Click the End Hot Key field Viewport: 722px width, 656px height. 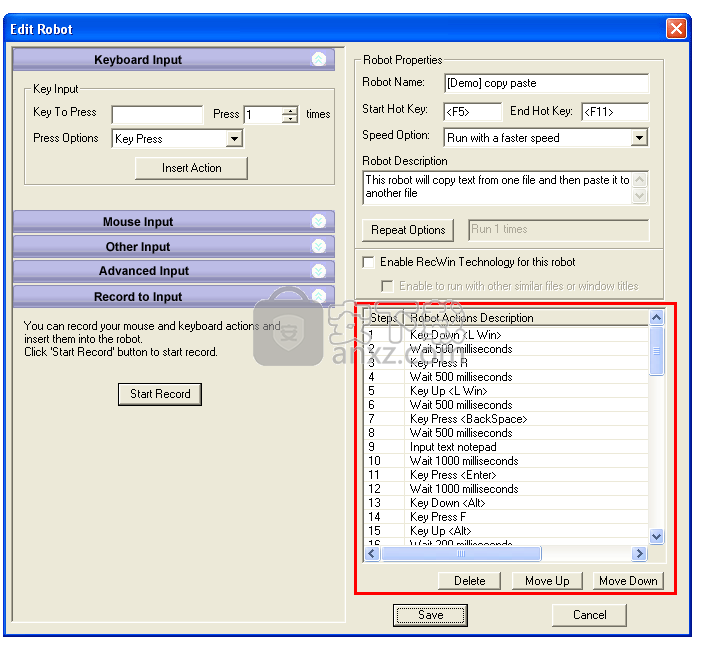click(x=615, y=112)
